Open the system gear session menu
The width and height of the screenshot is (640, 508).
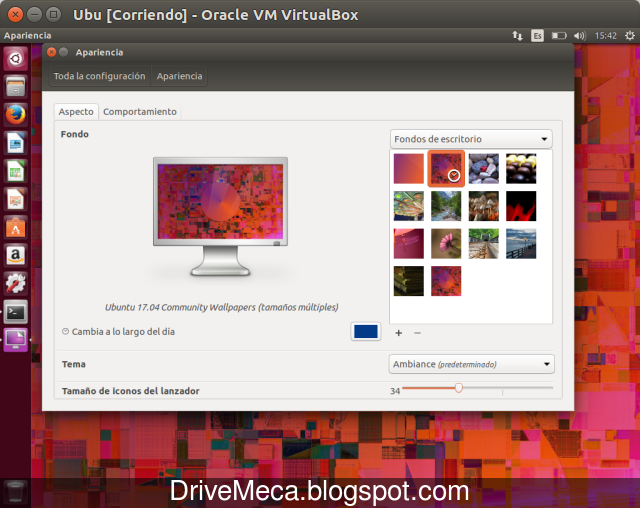coord(630,36)
